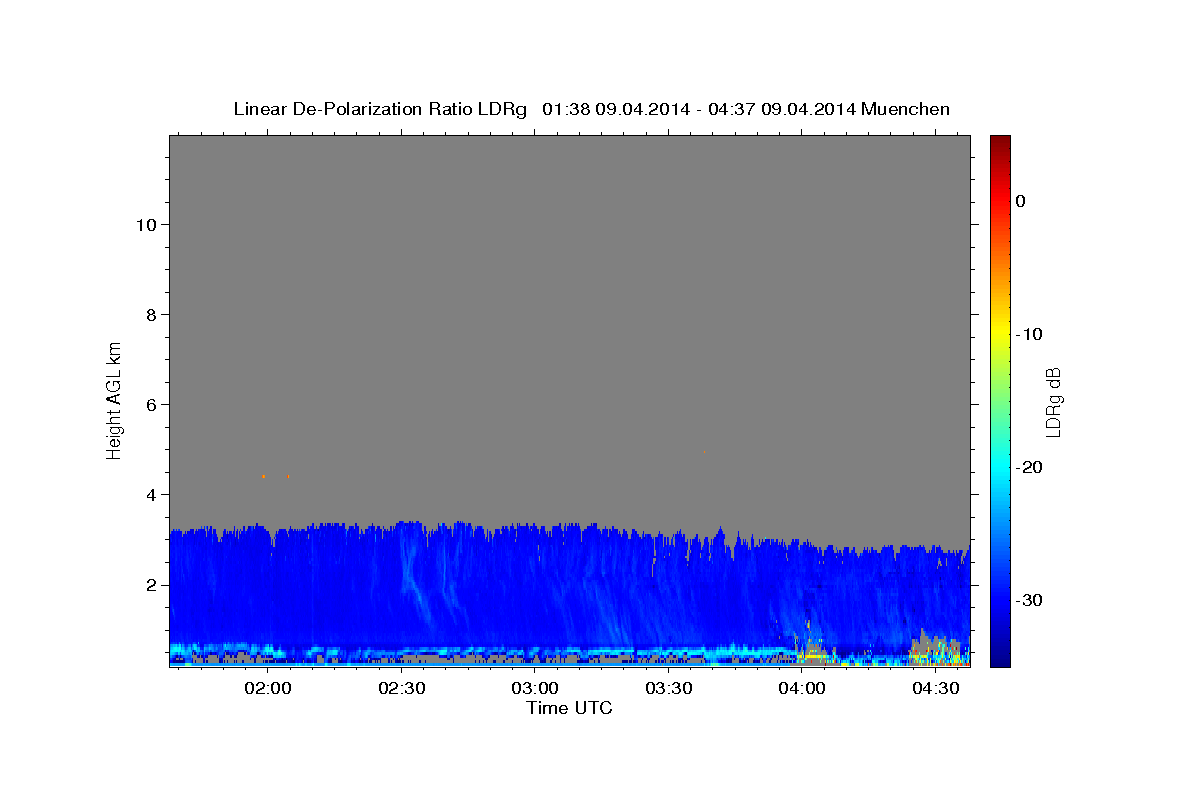The height and width of the screenshot is (800, 1200).
Task: Click the 02:30 time tick label
Action: (x=402, y=688)
